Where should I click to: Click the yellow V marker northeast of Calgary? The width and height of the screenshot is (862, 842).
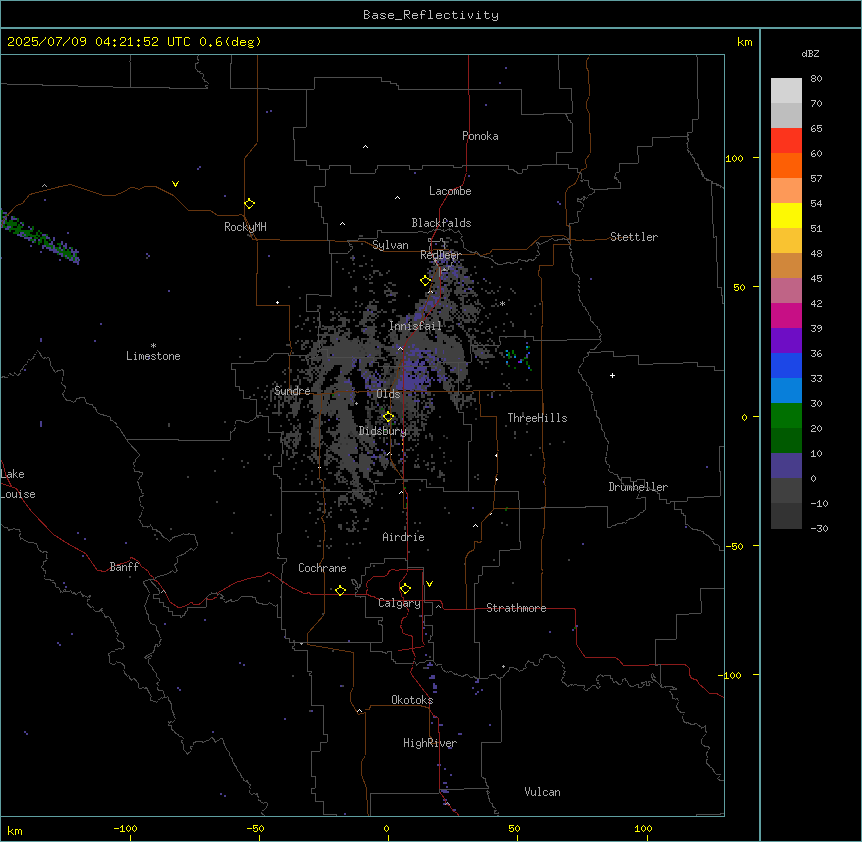(x=429, y=584)
